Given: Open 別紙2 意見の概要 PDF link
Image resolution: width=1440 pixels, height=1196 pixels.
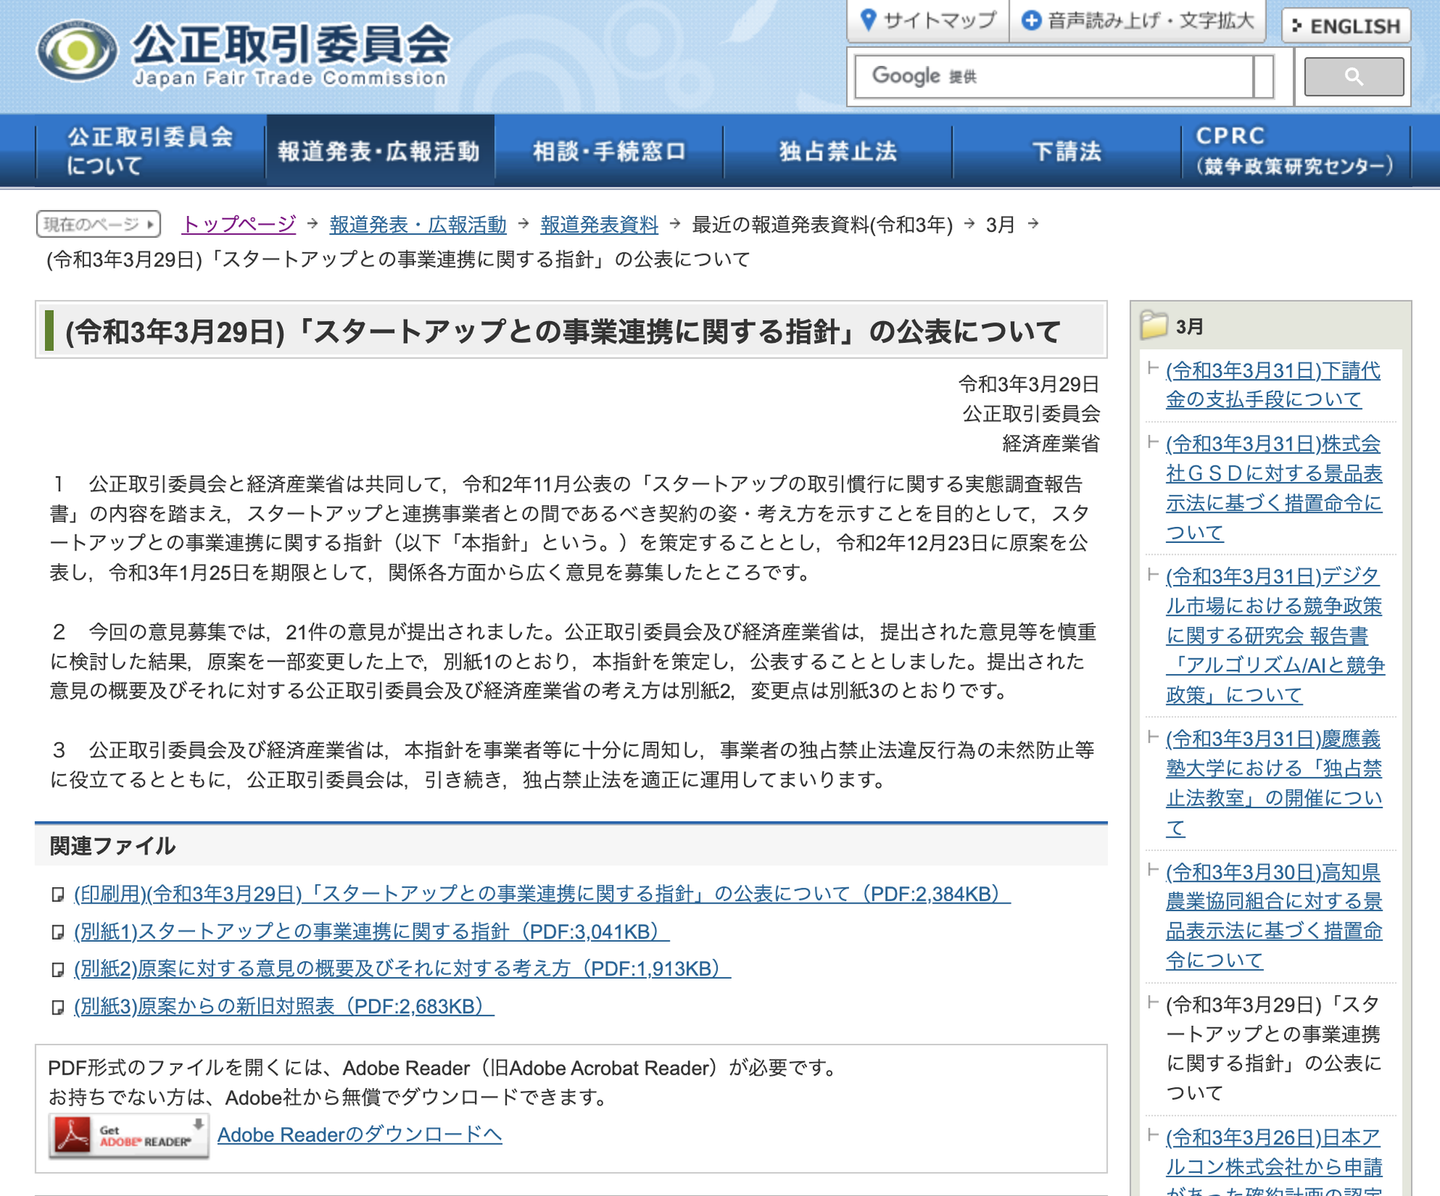Looking at the screenshot, I should pyautogui.click(x=402, y=969).
